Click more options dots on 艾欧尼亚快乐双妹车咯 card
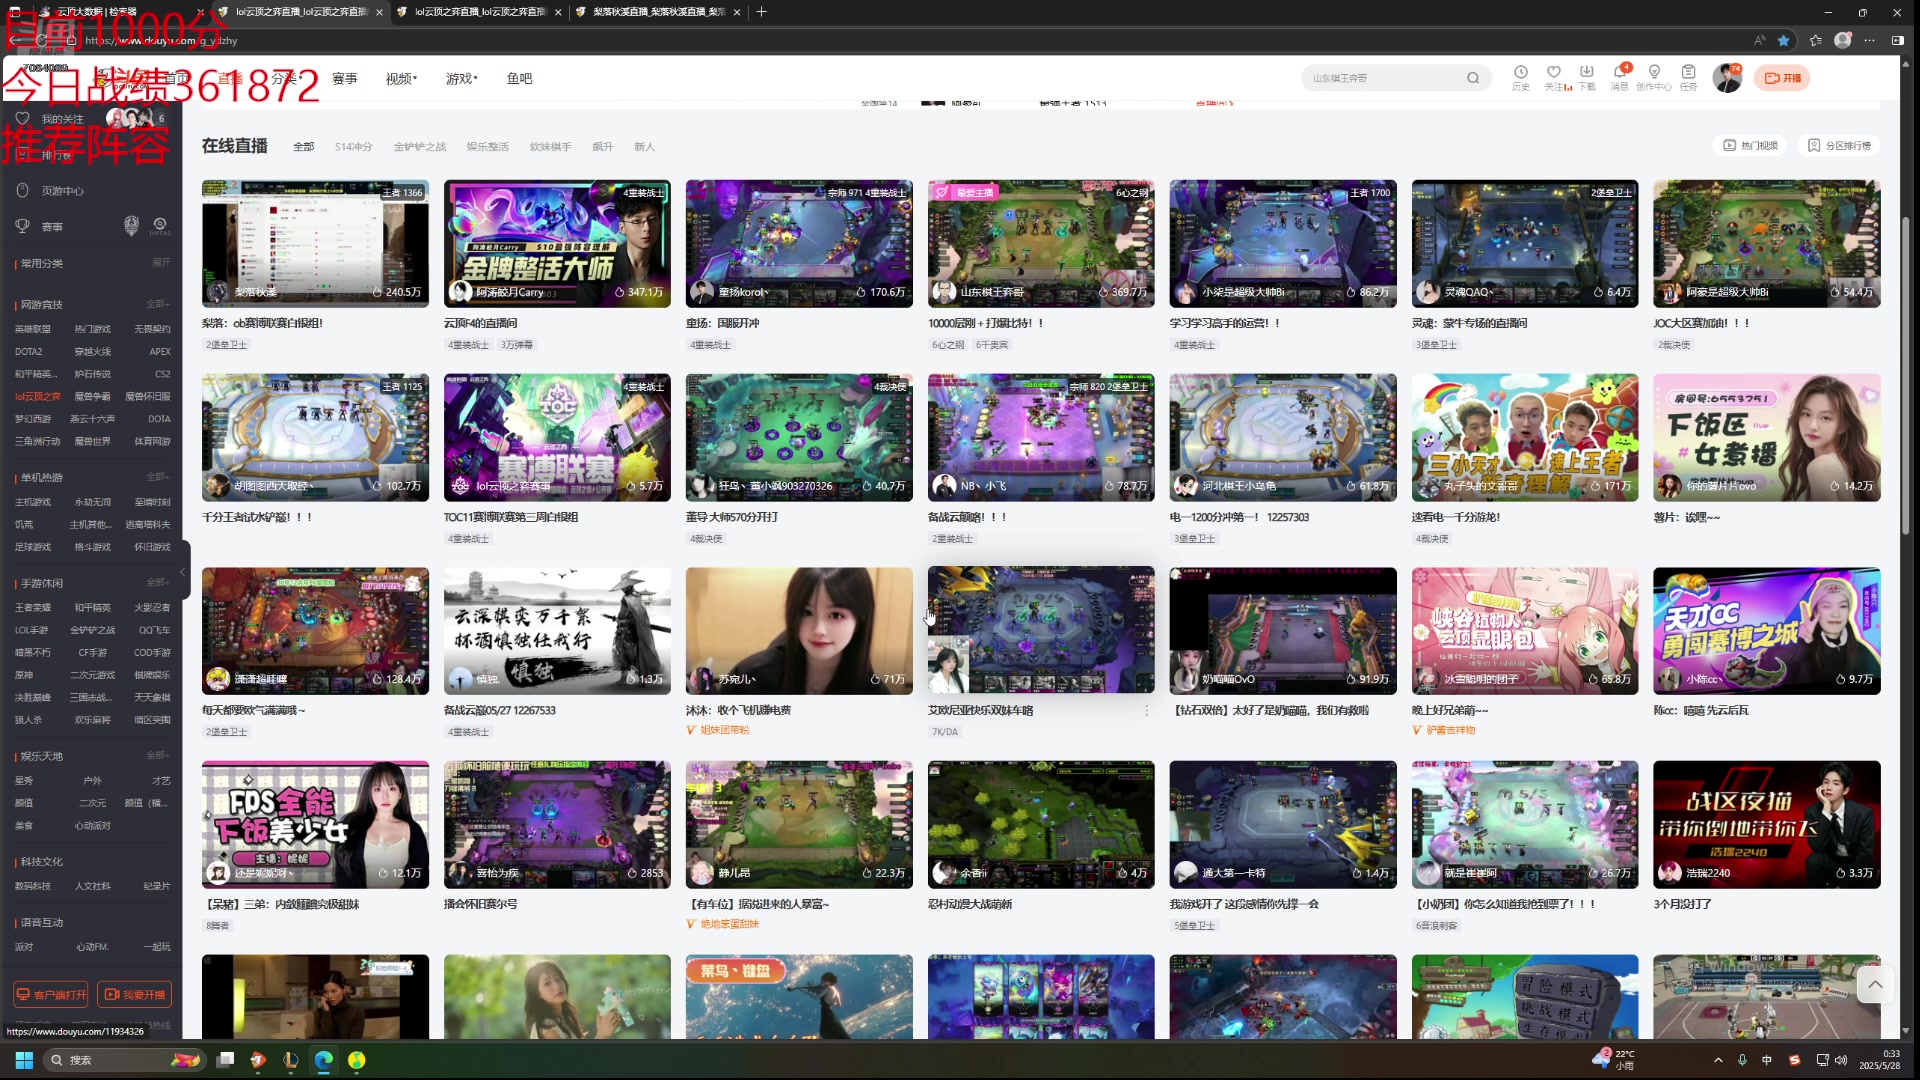Image resolution: width=1920 pixels, height=1080 pixels. (x=1146, y=710)
